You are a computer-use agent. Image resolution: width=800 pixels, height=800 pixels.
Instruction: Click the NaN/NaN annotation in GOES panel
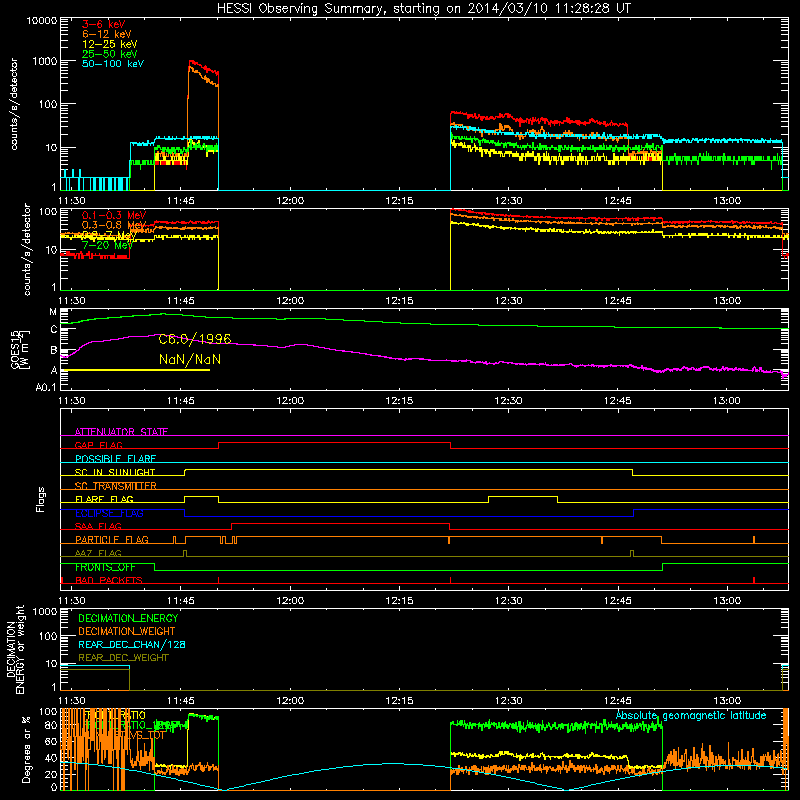[x=190, y=359]
